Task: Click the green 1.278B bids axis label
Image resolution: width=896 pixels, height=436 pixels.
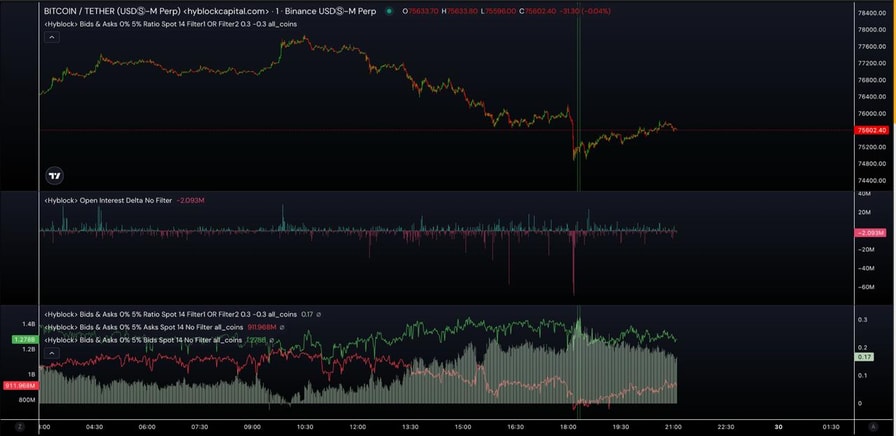Action: pos(23,340)
